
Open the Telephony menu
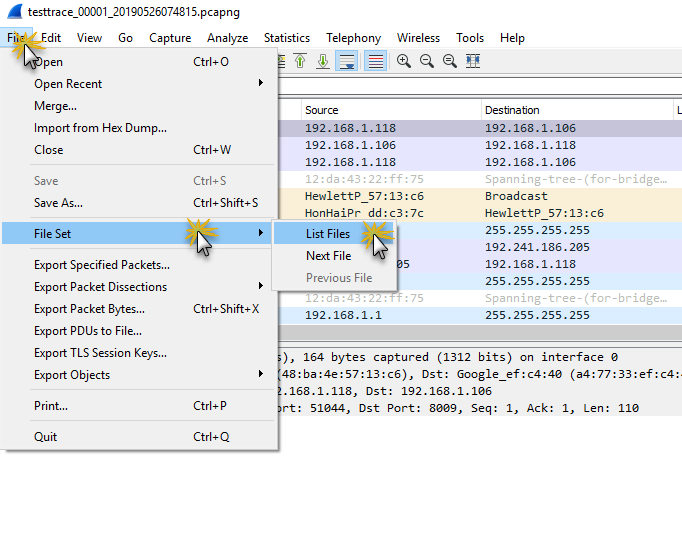pyautogui.click(x=353, y=38)
